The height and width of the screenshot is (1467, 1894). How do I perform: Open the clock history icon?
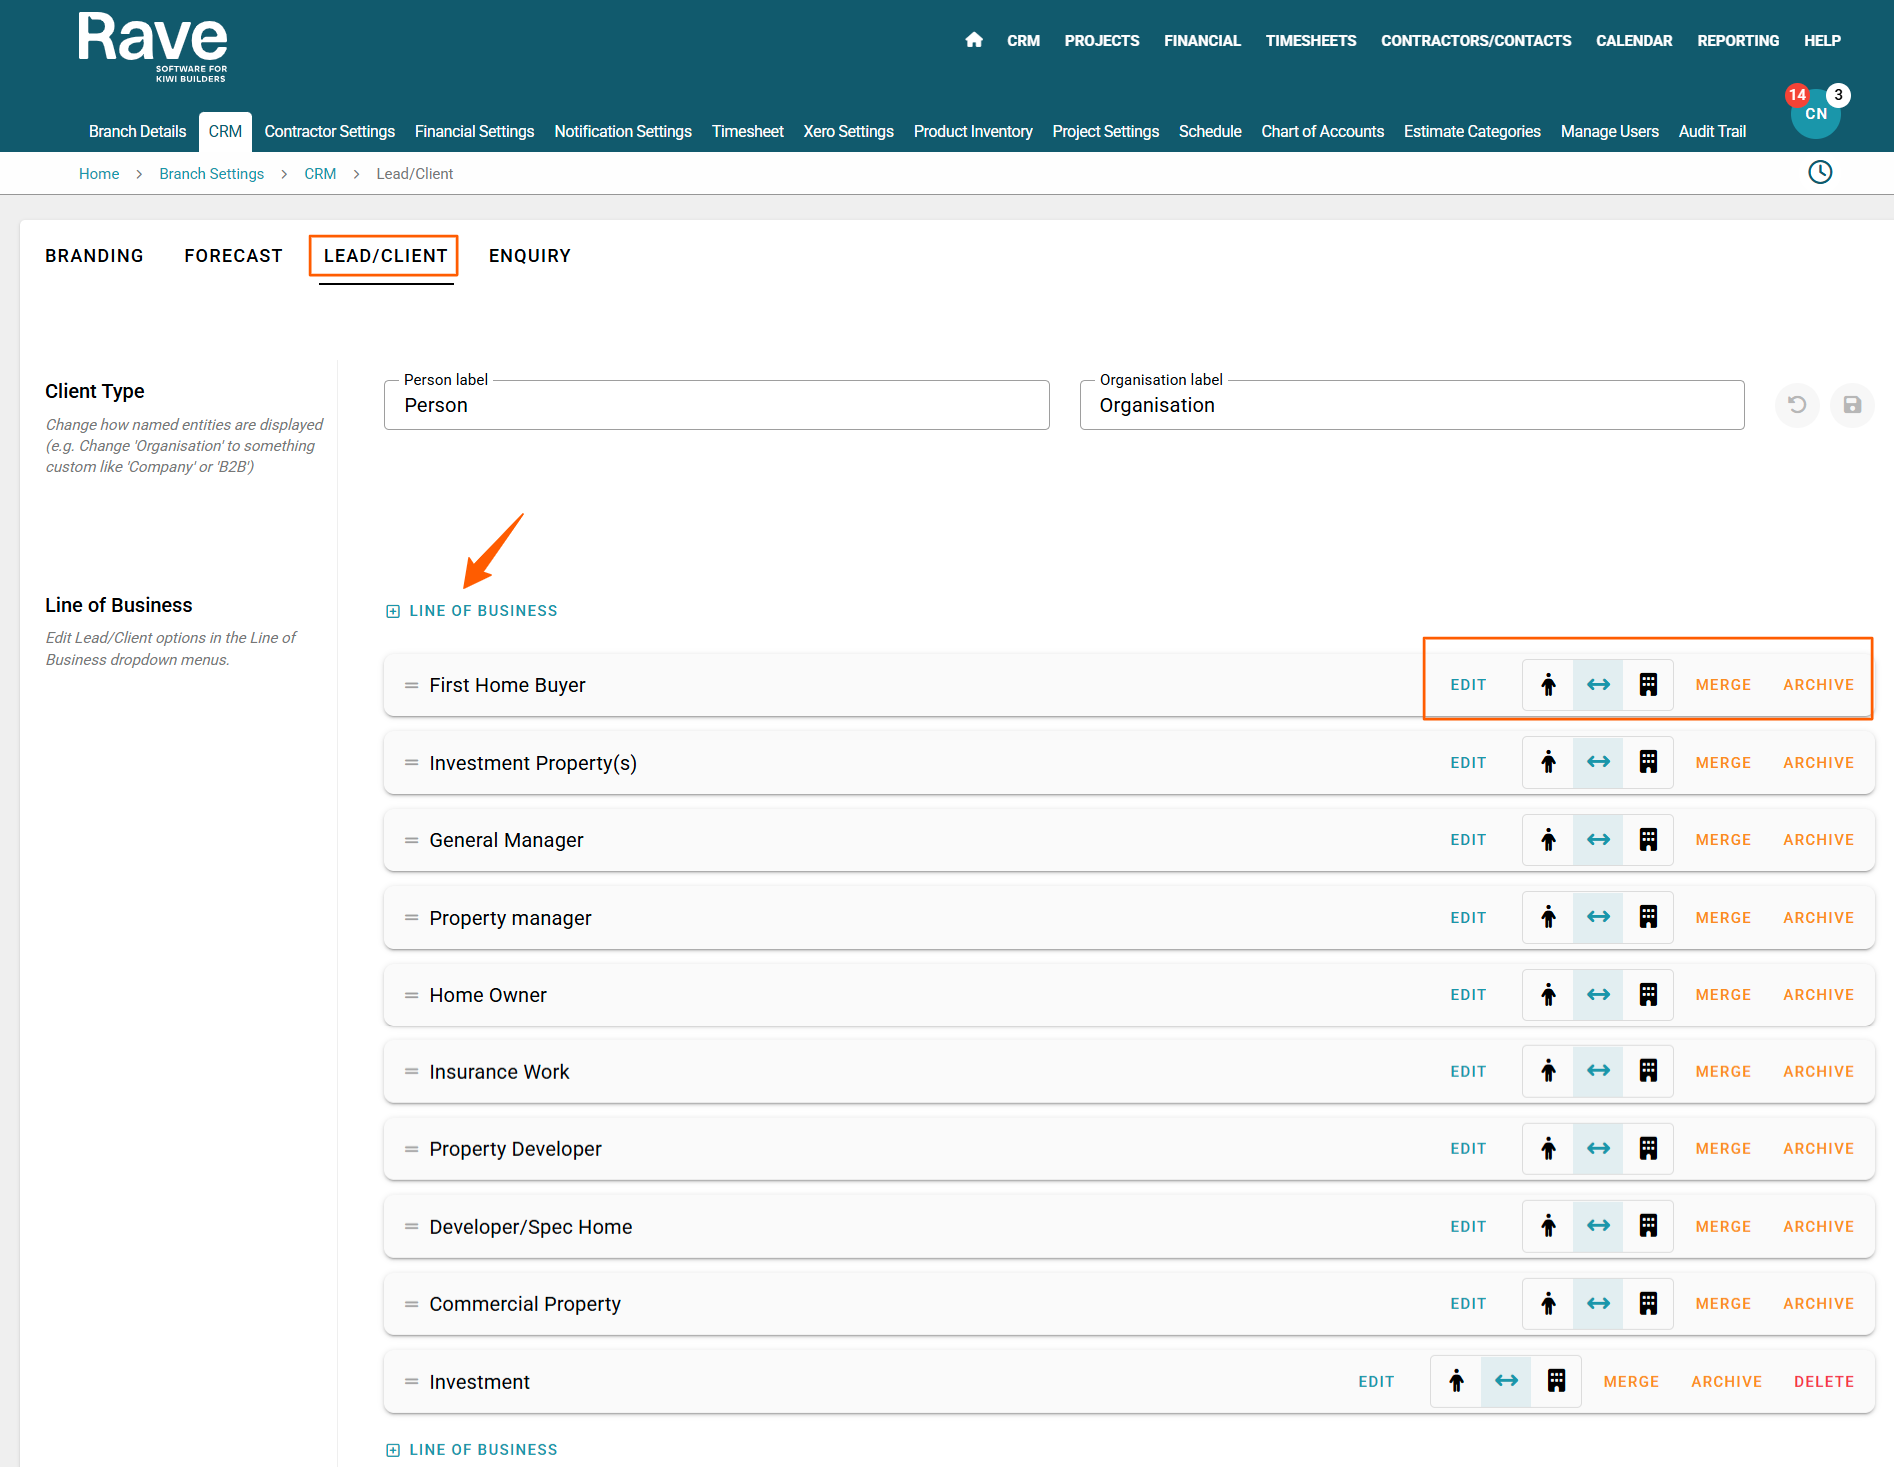1820,172
